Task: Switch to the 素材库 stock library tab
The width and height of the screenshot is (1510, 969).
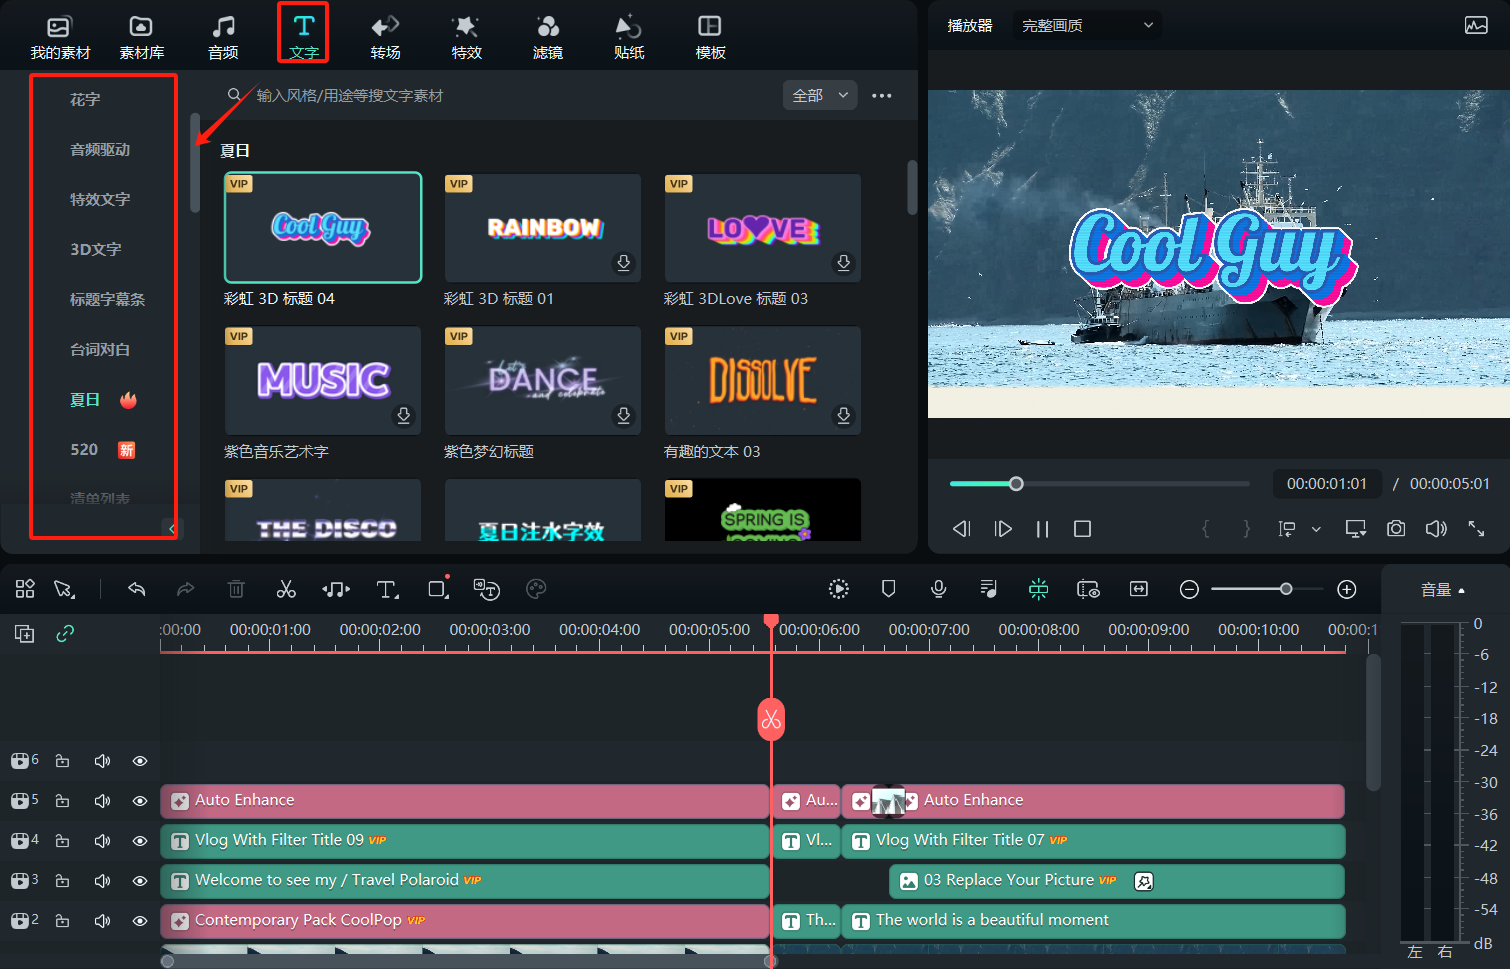Action: [142, 38]
